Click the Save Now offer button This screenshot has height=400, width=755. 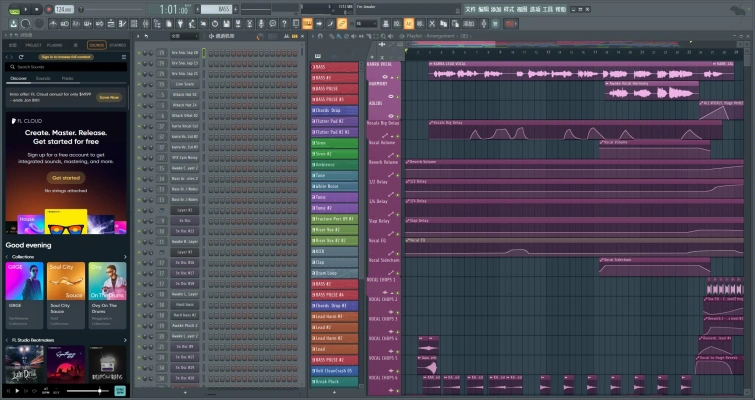point(108,97)
